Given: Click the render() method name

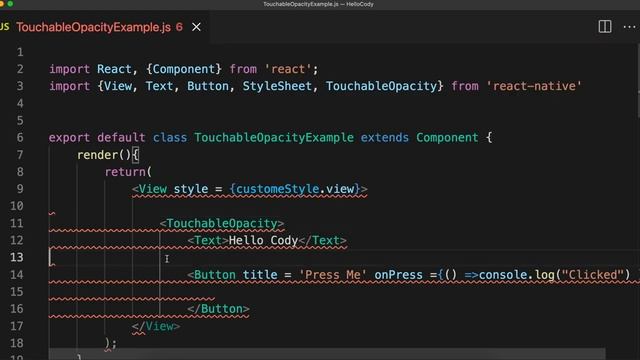Looking at the screenshot, I should pyautogui.click(x=97, y=155).
